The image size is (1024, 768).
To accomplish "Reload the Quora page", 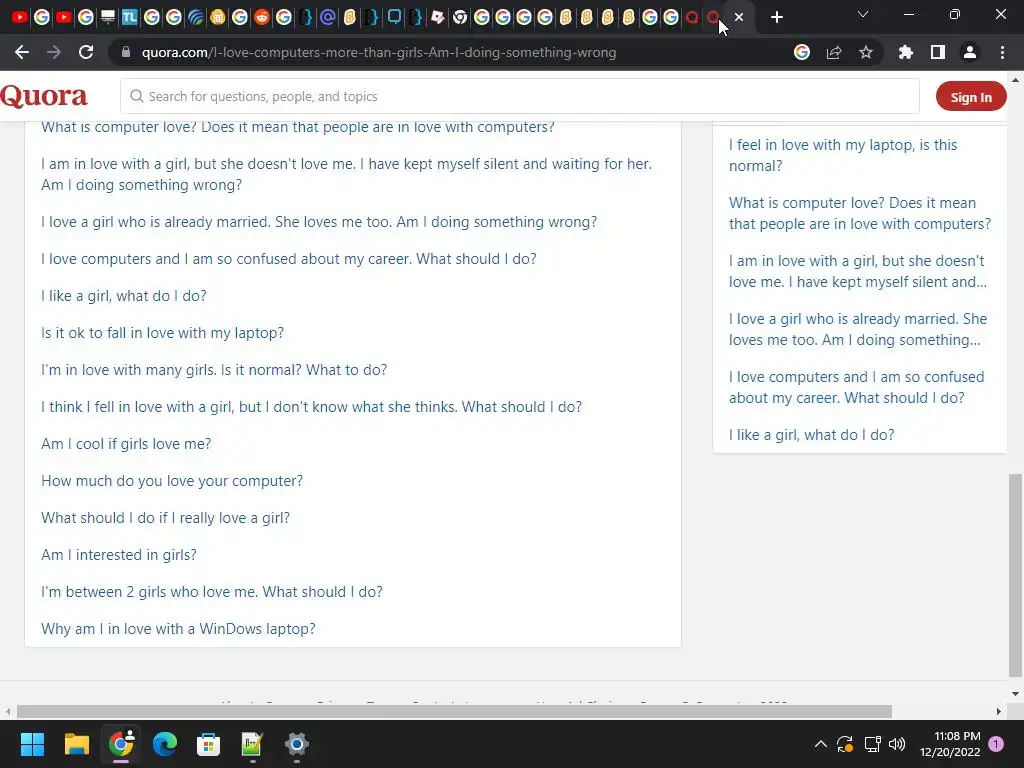I will 86,52.
